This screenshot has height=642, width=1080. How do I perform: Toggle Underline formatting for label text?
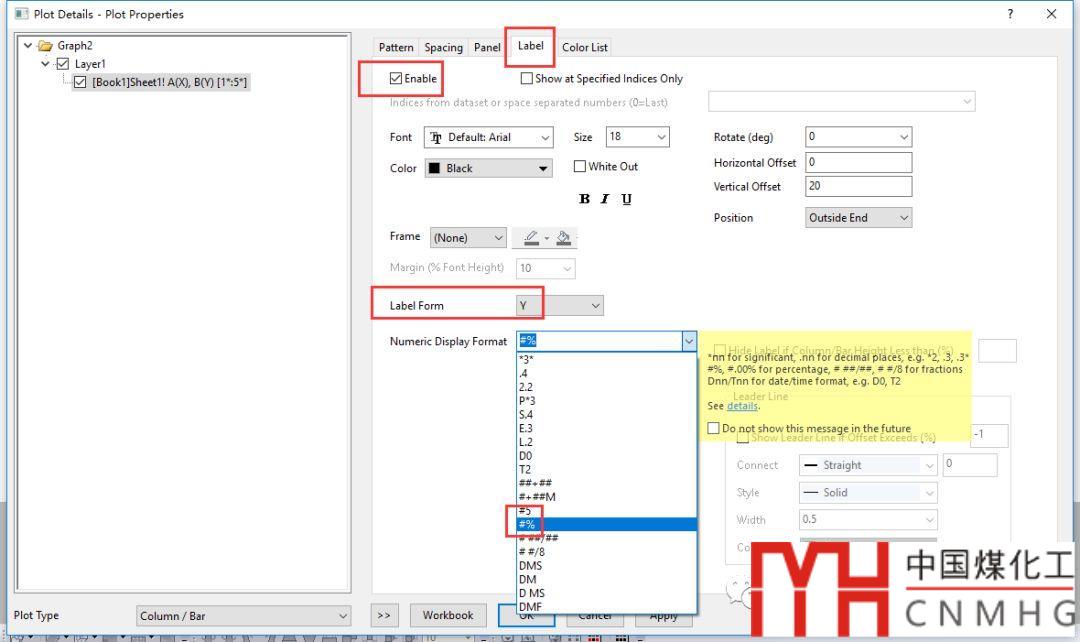pos(626,198)
